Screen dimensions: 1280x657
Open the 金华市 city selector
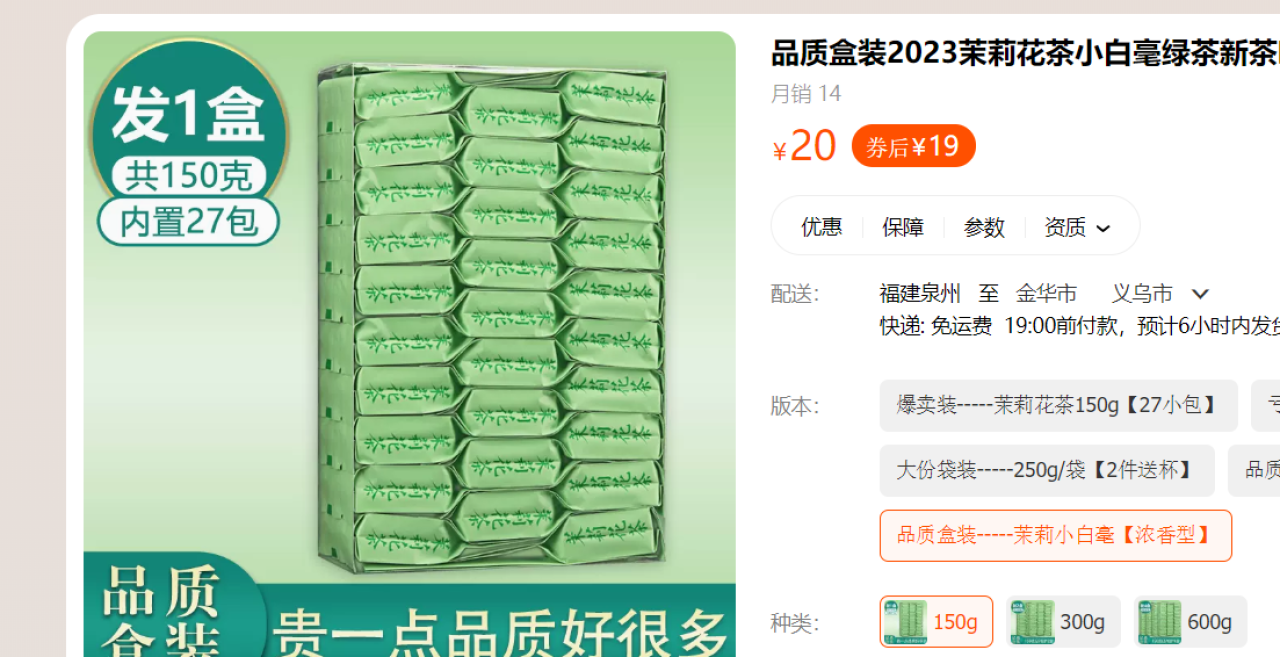(x=1046, y=294)
